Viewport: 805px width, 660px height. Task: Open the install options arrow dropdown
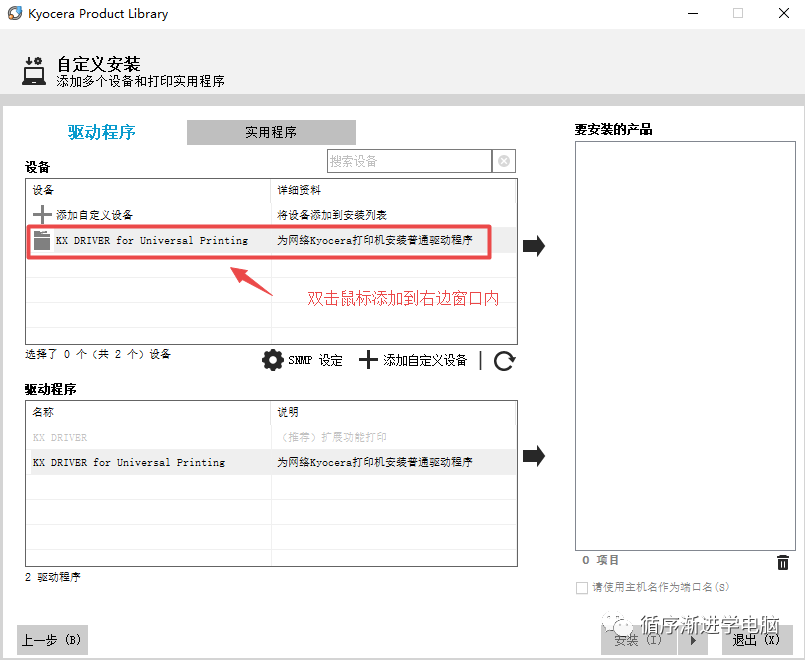click(694, 640)
